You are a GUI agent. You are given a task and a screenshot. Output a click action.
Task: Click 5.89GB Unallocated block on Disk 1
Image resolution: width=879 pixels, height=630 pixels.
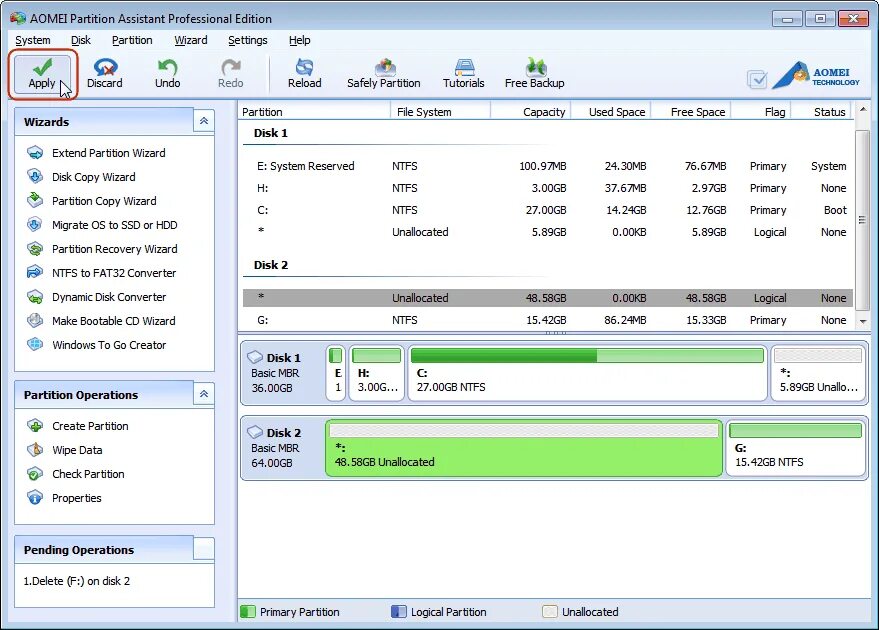tap(818, 373)
